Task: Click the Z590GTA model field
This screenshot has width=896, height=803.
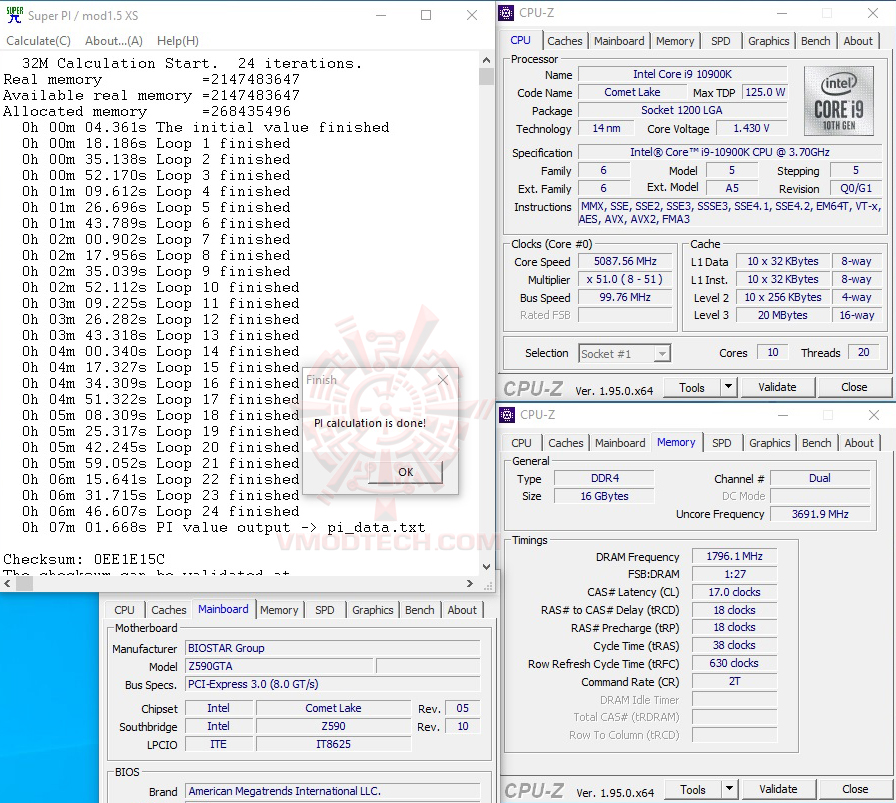Action: pyautogui.click(x=279, y=666)
